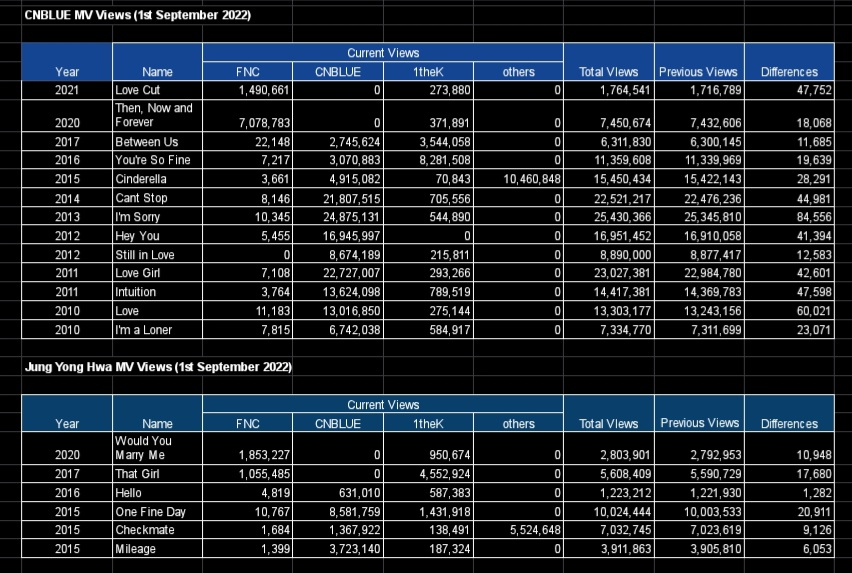852x573 pixels.
Task: Click the 'Cinderella' name cell
Action: click(157, 179)
